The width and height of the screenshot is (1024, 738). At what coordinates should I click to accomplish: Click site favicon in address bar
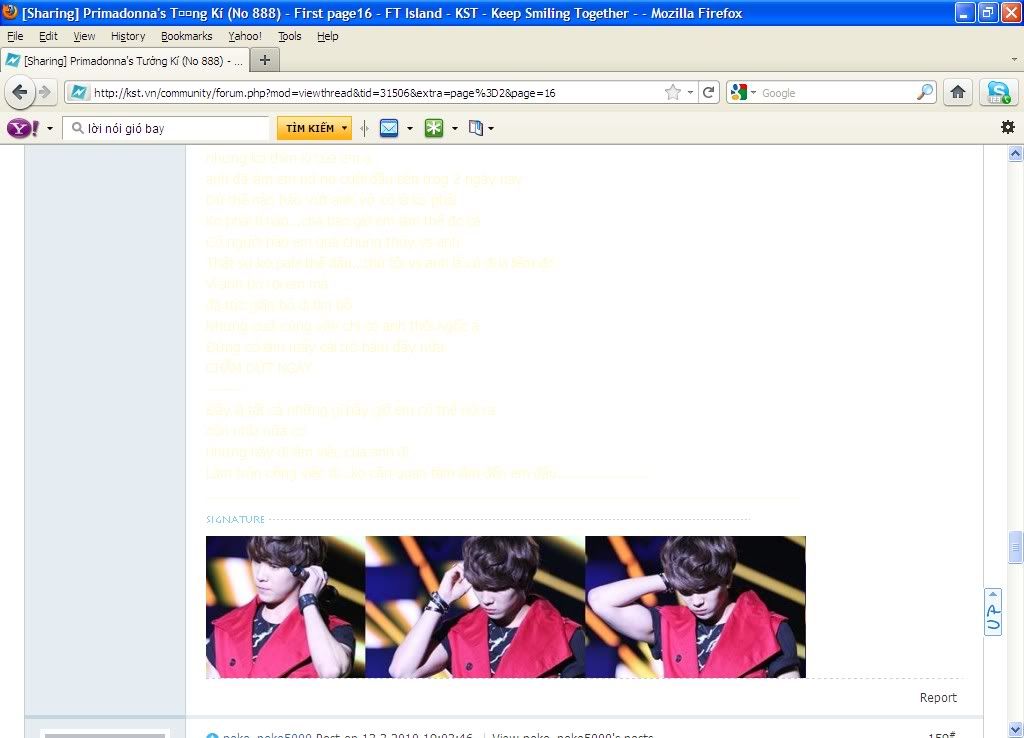(78, 93)
